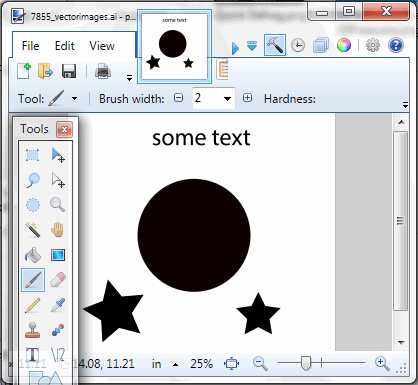This screenshot has height=385, width=418.
Task: Click the zoom in magnifier icon
Action: coord(382,363)
